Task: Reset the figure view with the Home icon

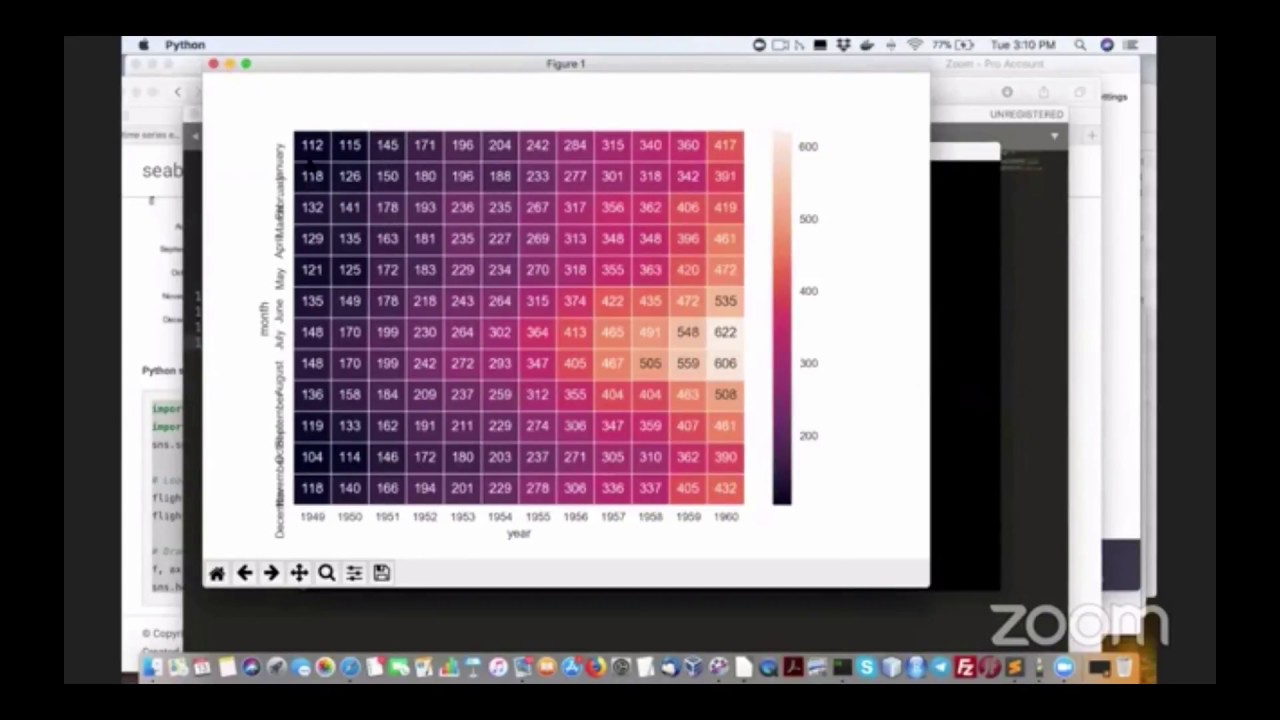Action: tap(217, 573)
